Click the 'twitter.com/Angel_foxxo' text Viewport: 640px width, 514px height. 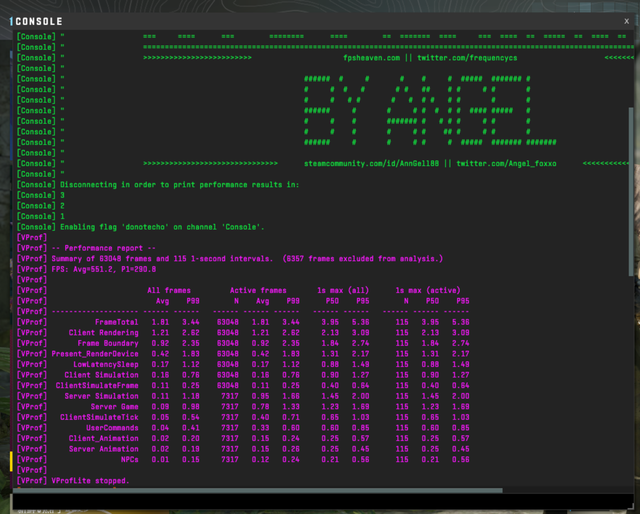[506, 164]
